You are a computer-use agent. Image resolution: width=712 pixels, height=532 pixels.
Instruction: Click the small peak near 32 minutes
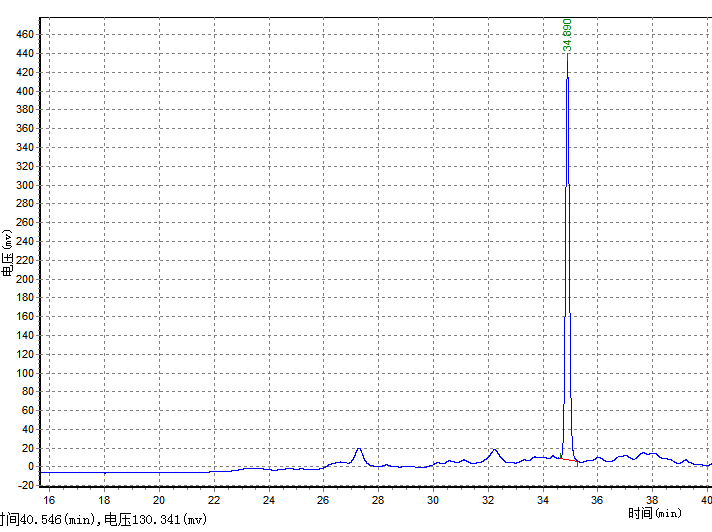494,450
